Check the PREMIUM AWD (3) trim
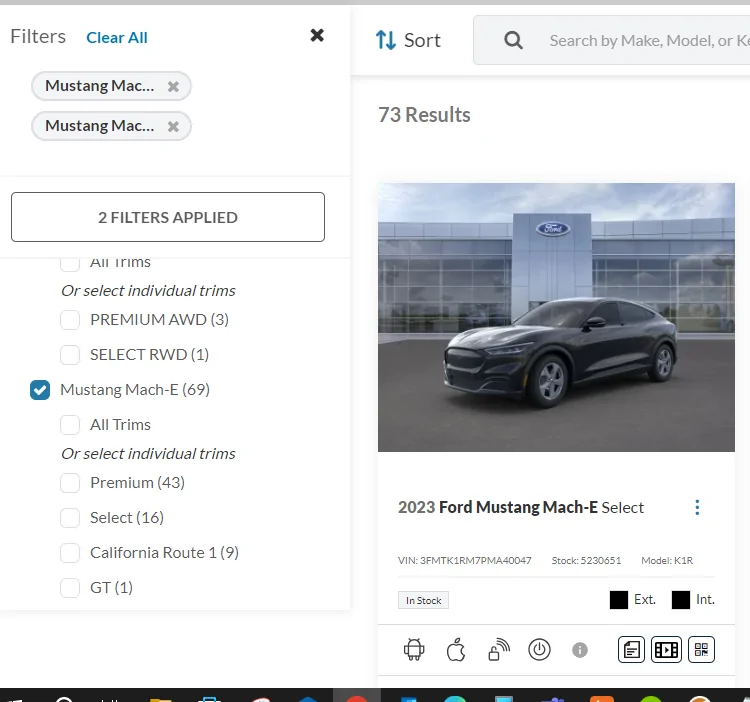The height and width of the screenshot is (702, 750). (70, 319)
